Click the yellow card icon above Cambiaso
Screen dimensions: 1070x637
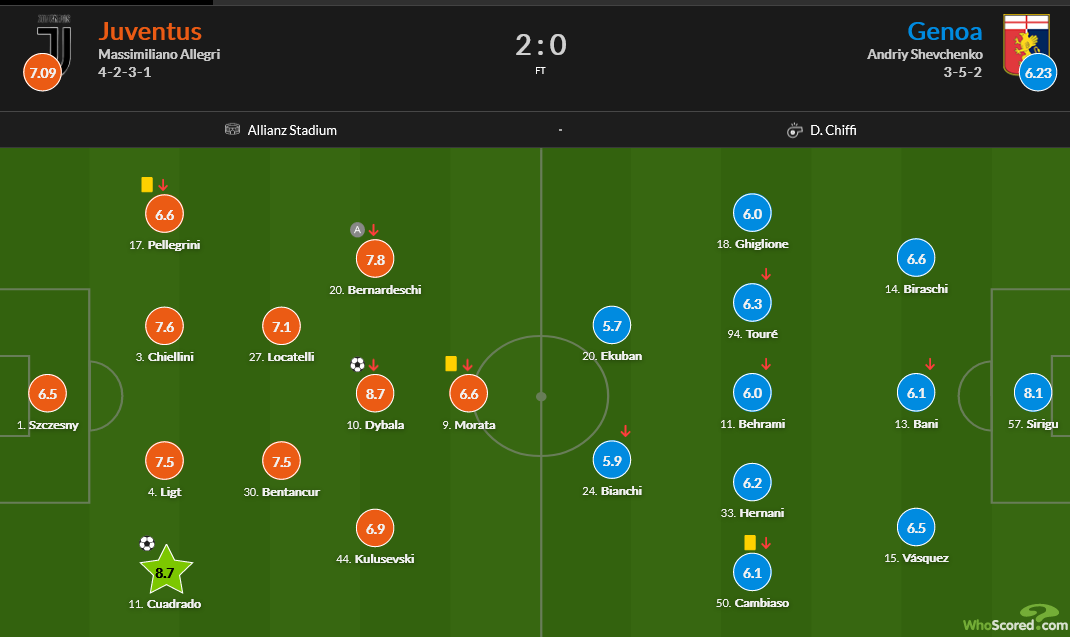coord(750,543)
